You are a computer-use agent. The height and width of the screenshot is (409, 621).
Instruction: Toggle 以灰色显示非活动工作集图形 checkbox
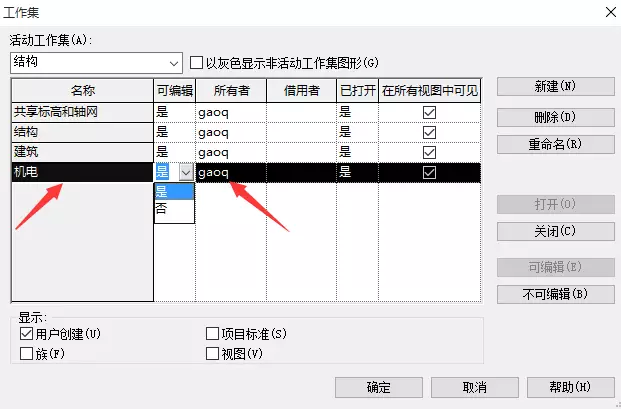coord(197,62)
